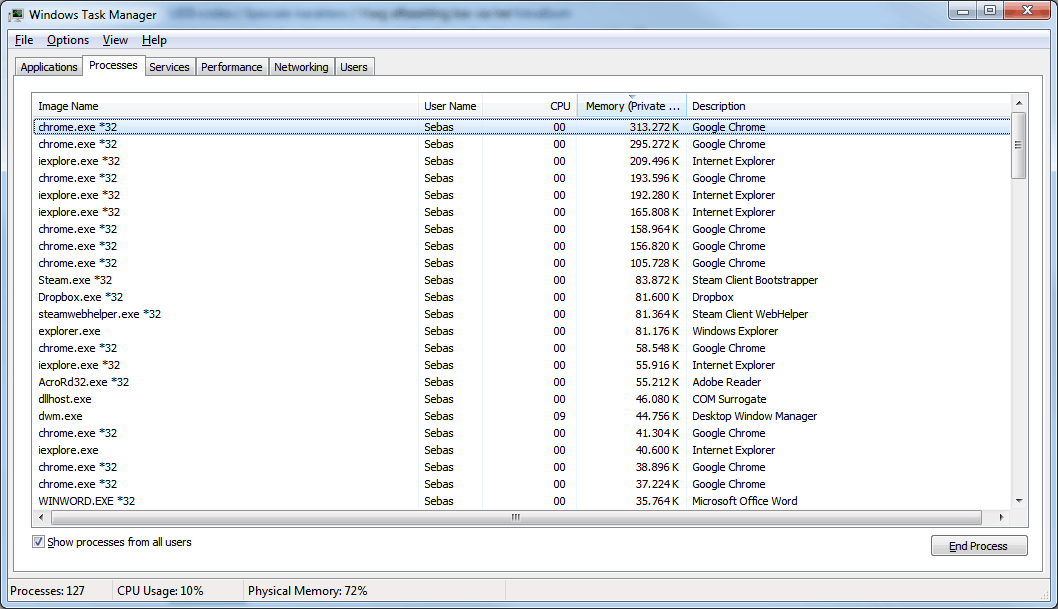1058x609 pixels.
Task: Select iexplore.exe row using 209.496 K
Action: tap(522, 161)
